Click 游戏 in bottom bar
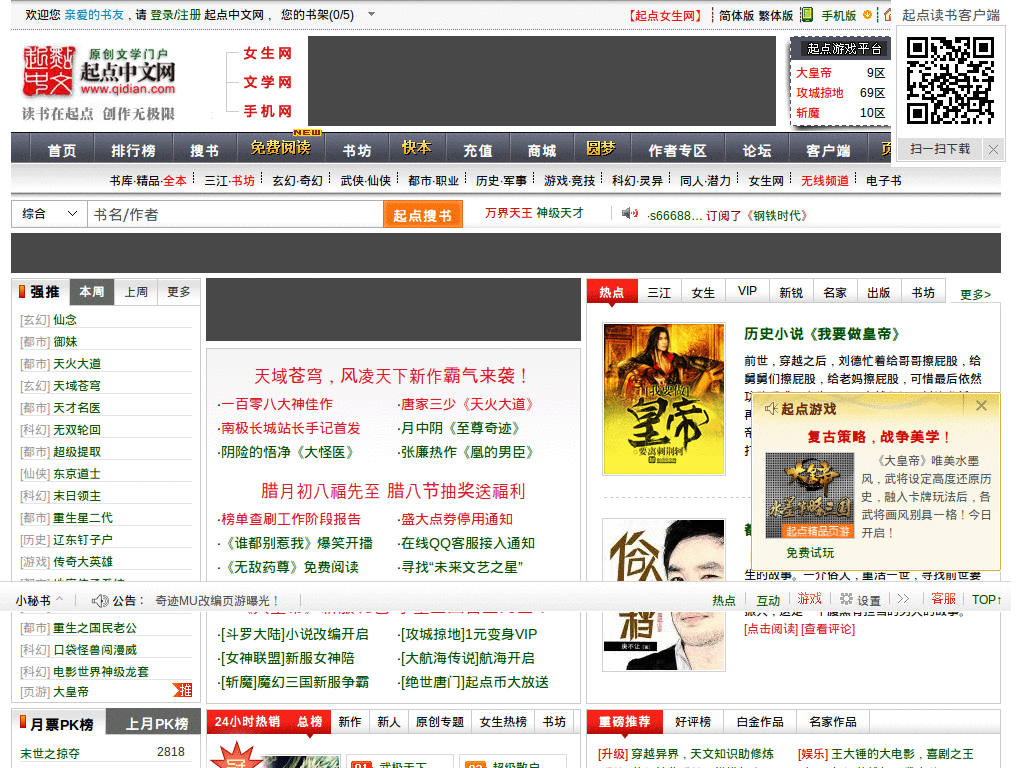1024x768 pixels. 809,599
